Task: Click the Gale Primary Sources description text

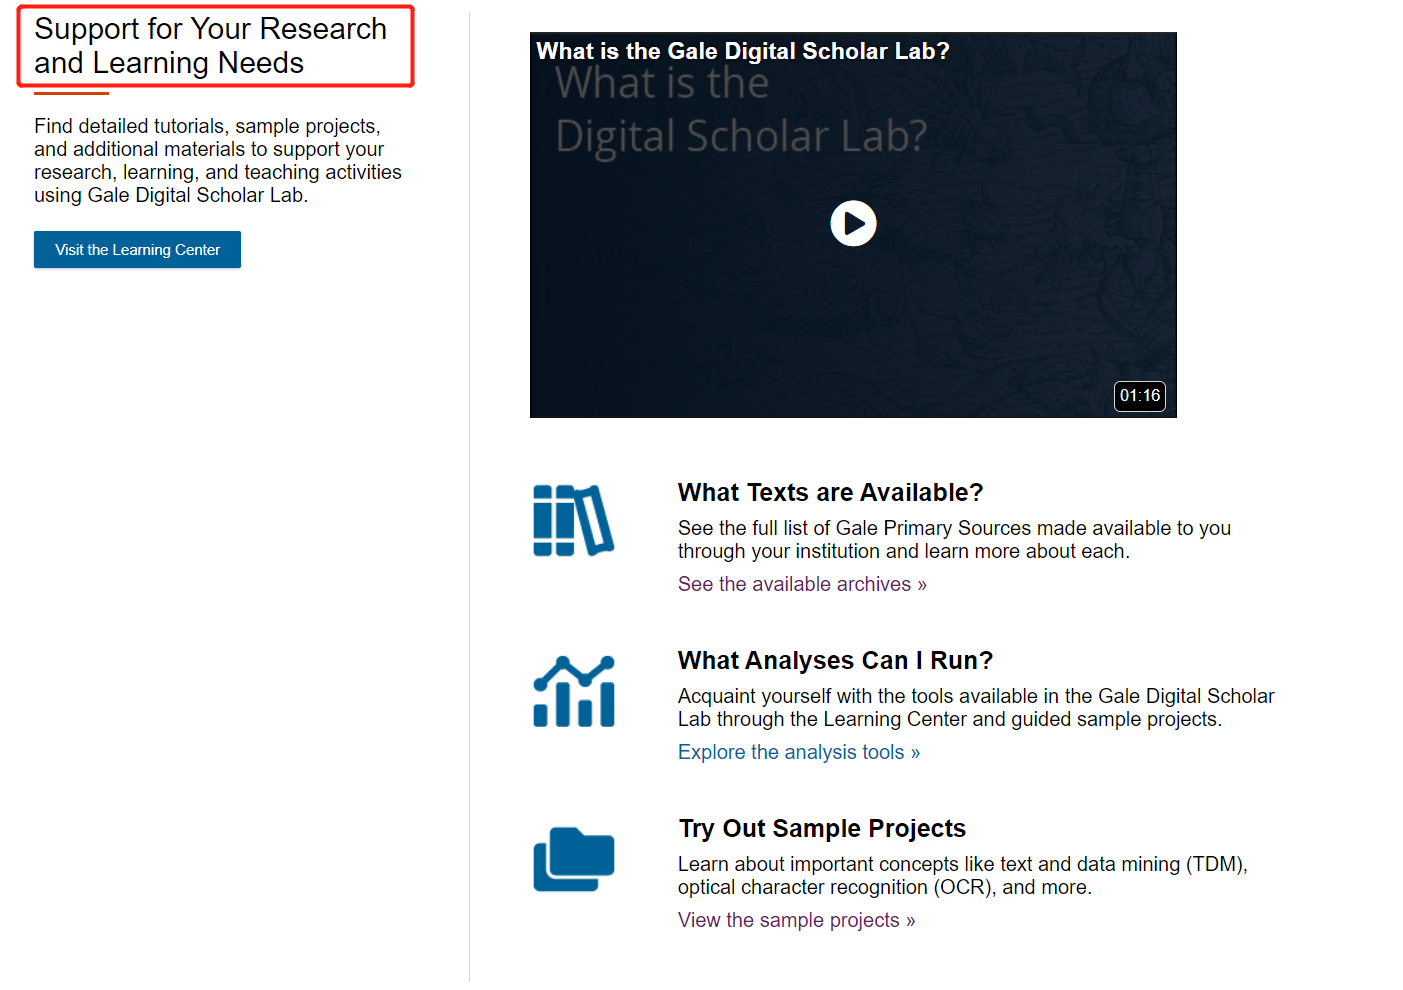Action: click(953, 540)
